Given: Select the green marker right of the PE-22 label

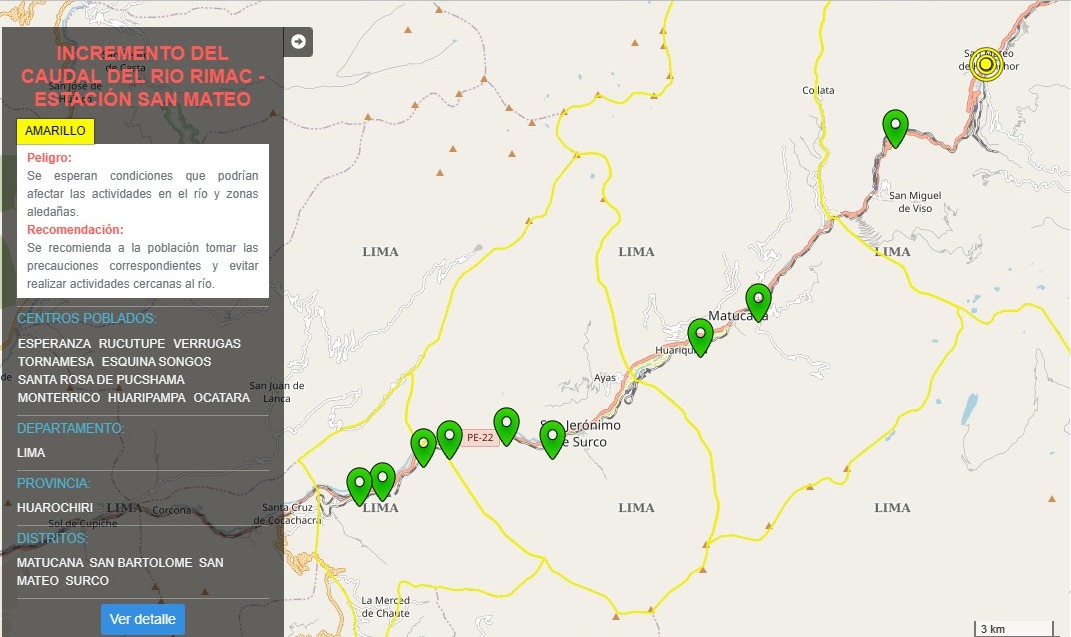Looking at the screenshot, I should click(506, 426).
